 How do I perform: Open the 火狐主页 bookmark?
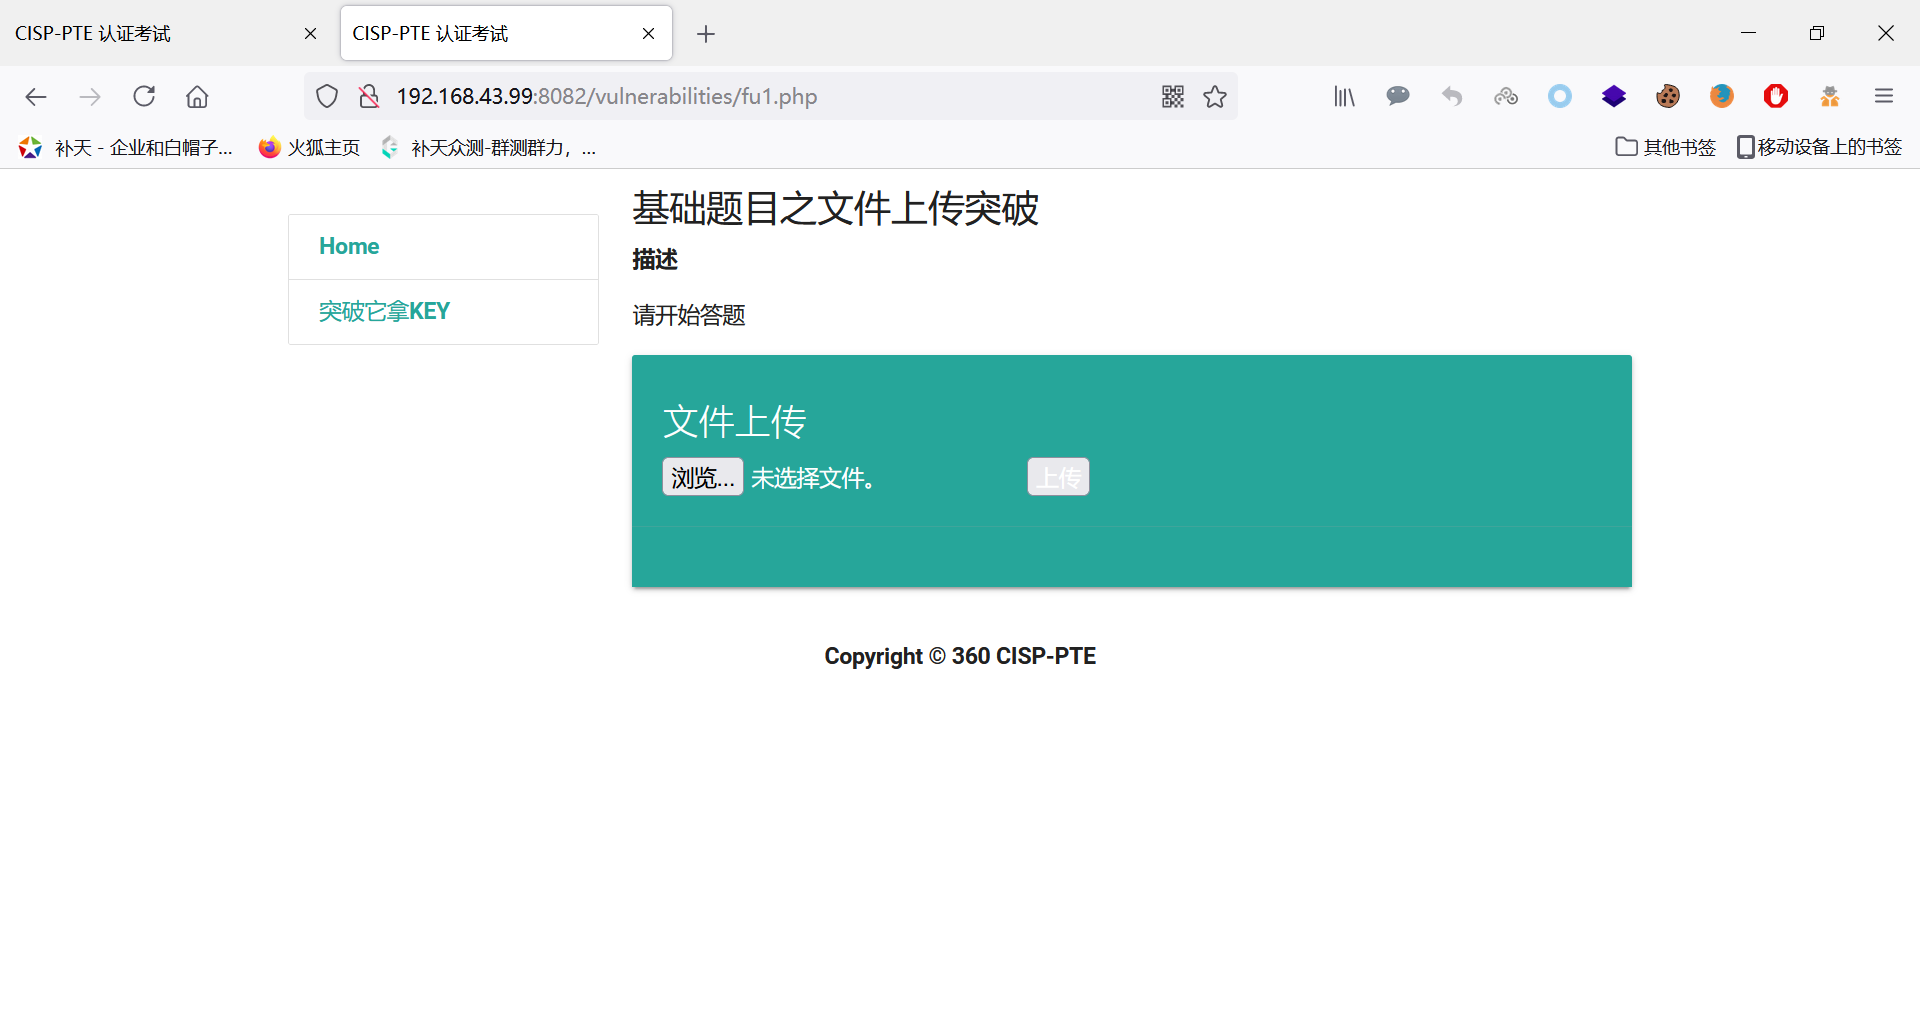point(309,148)
